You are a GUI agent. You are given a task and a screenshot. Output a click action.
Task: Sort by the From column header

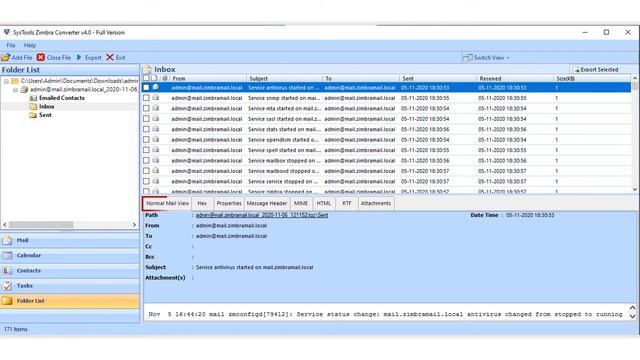pyautogui.click(x=207, y=78)
